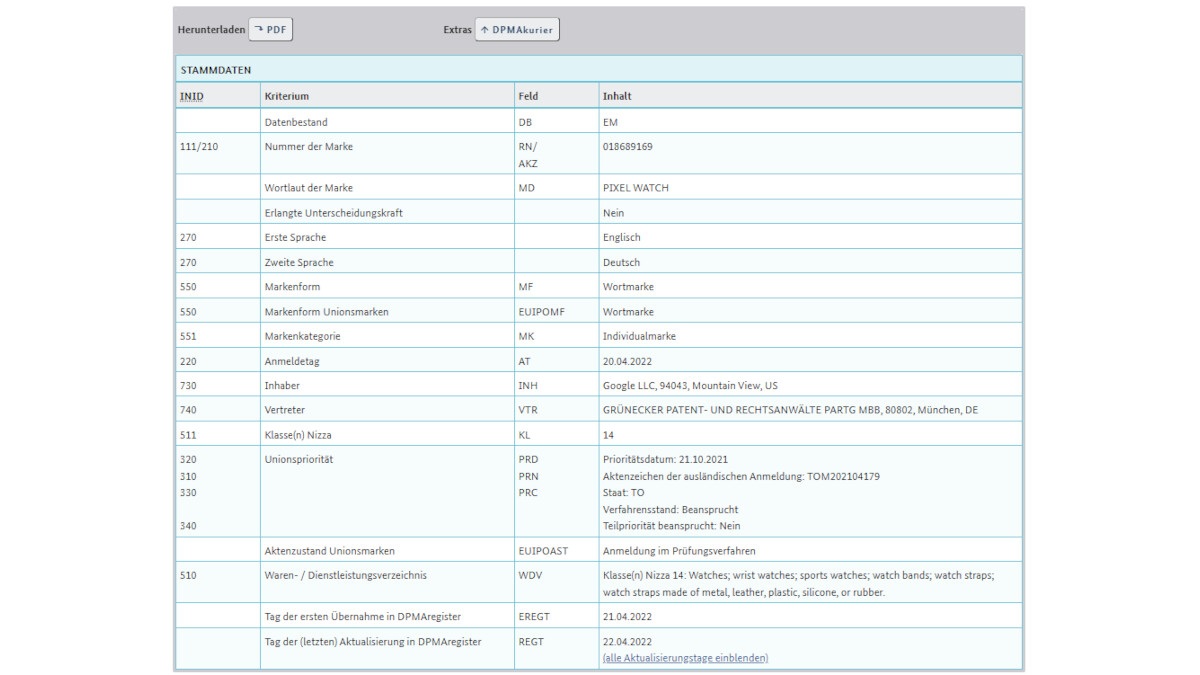The image size is (1200, 675).
Task: Click the EREGT date 21.04.2022
Action: tap(628, 616)
